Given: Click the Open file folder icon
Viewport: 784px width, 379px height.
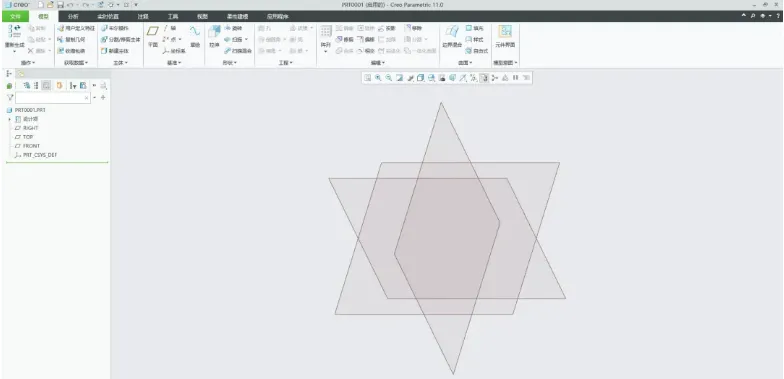Looking at the screenshot, I should click(x=50, y=4).
